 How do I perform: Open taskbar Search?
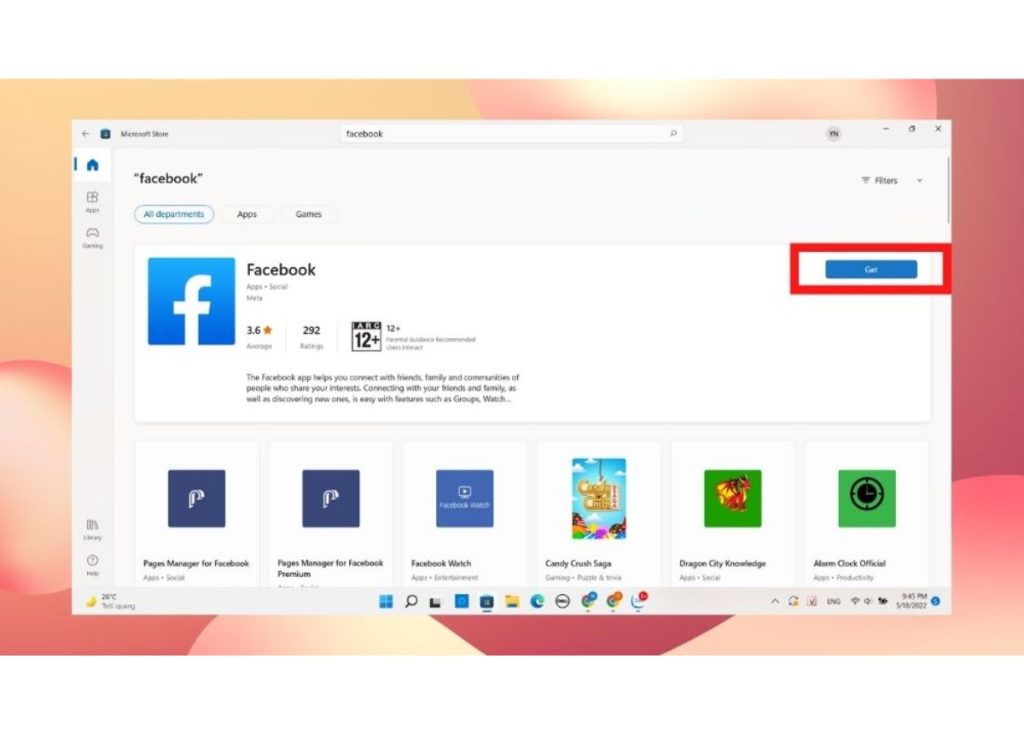pos(411,601)
